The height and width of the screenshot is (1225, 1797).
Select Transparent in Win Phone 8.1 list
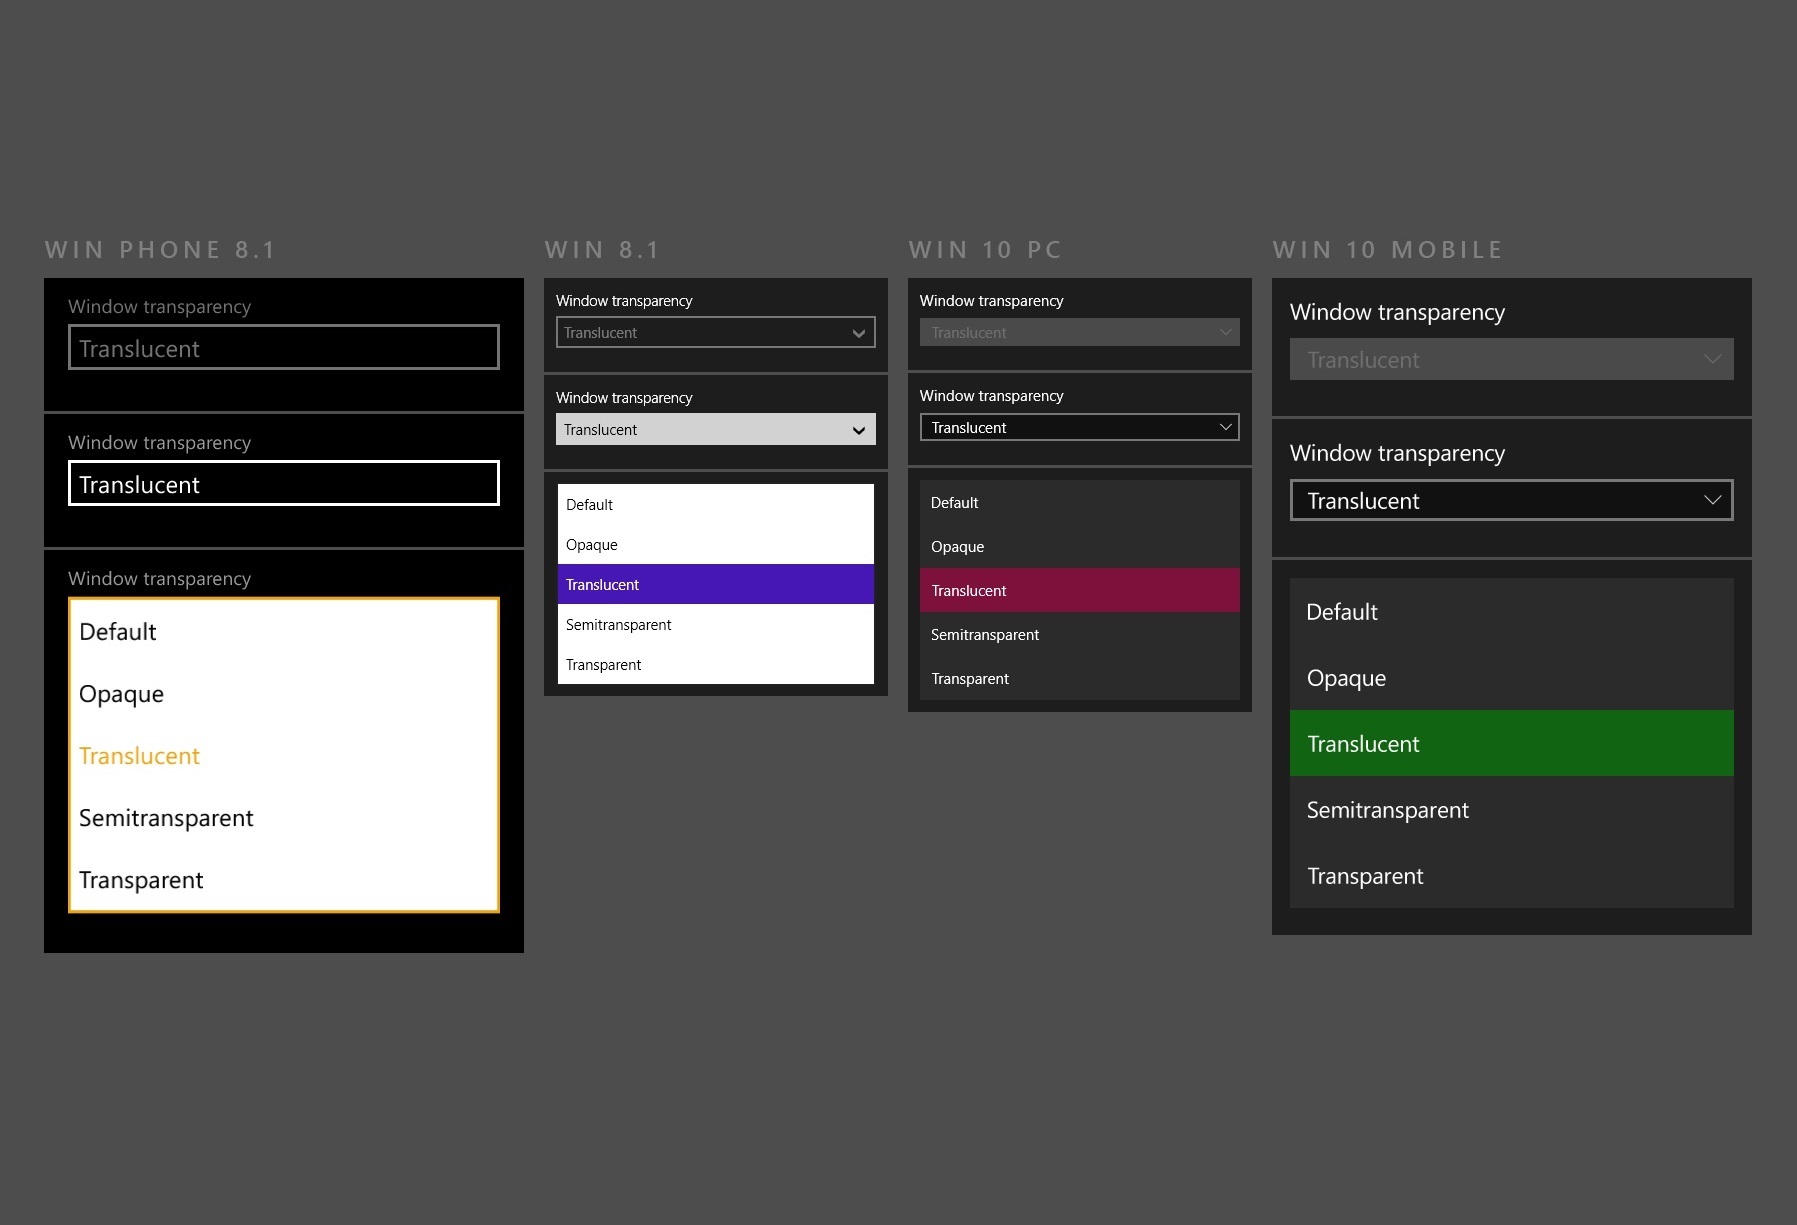pos(284,880)
